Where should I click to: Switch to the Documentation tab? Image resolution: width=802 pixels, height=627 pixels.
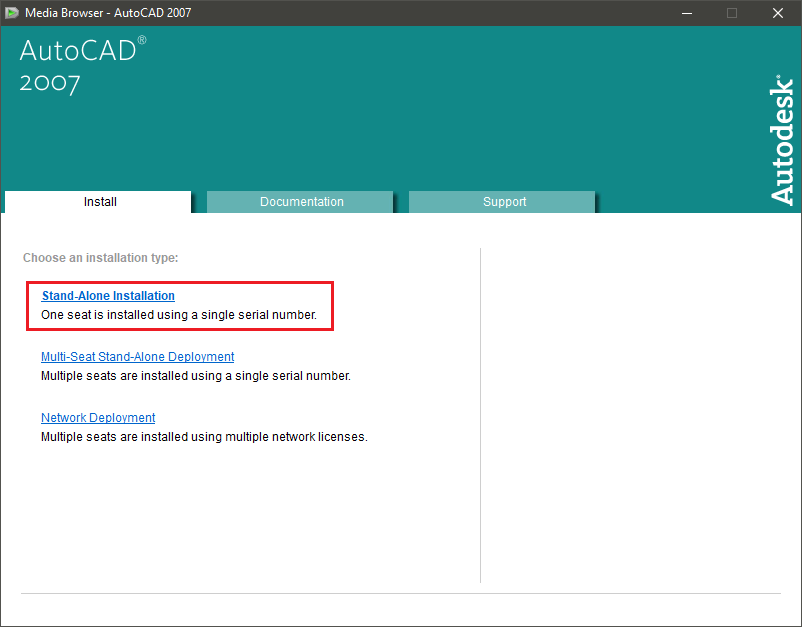tap(300, 201)
